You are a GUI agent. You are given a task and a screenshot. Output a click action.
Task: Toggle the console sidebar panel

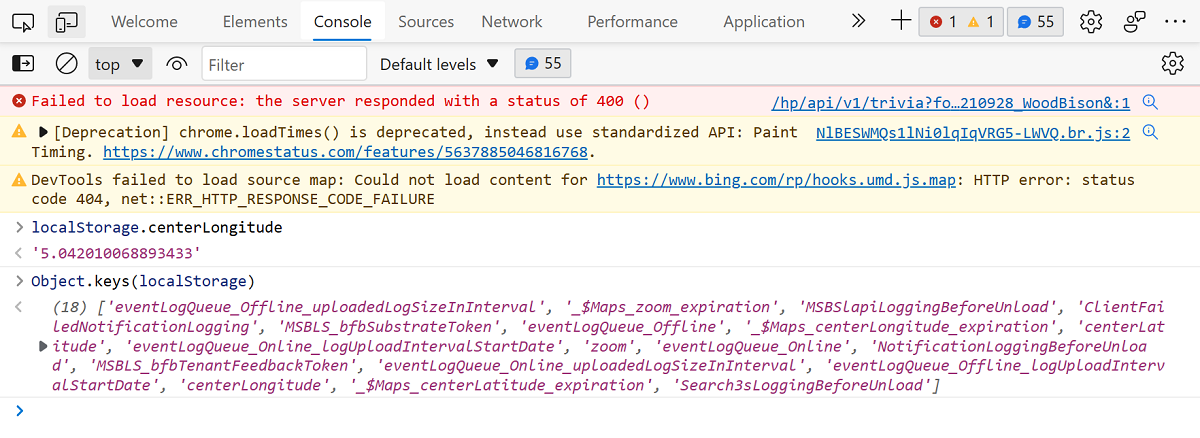[x=23, y=64]
